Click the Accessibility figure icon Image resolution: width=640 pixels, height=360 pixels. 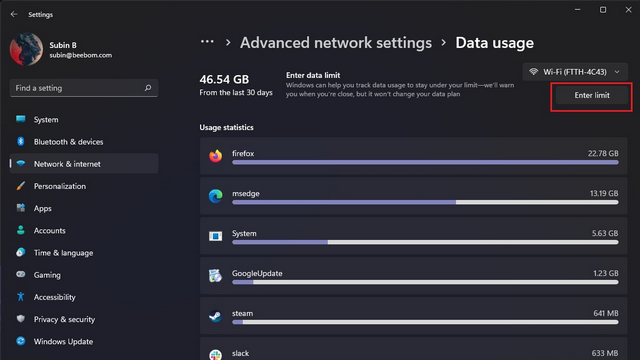20,296
